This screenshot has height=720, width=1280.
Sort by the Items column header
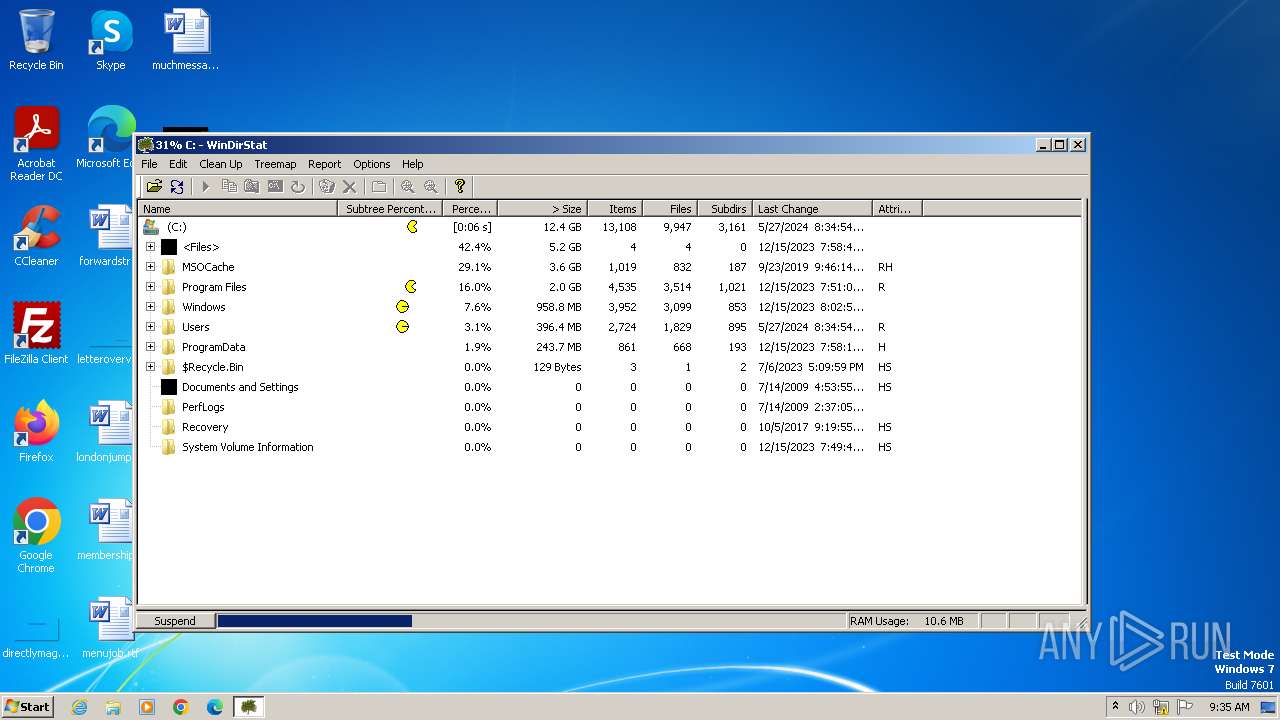click(614, 209)
